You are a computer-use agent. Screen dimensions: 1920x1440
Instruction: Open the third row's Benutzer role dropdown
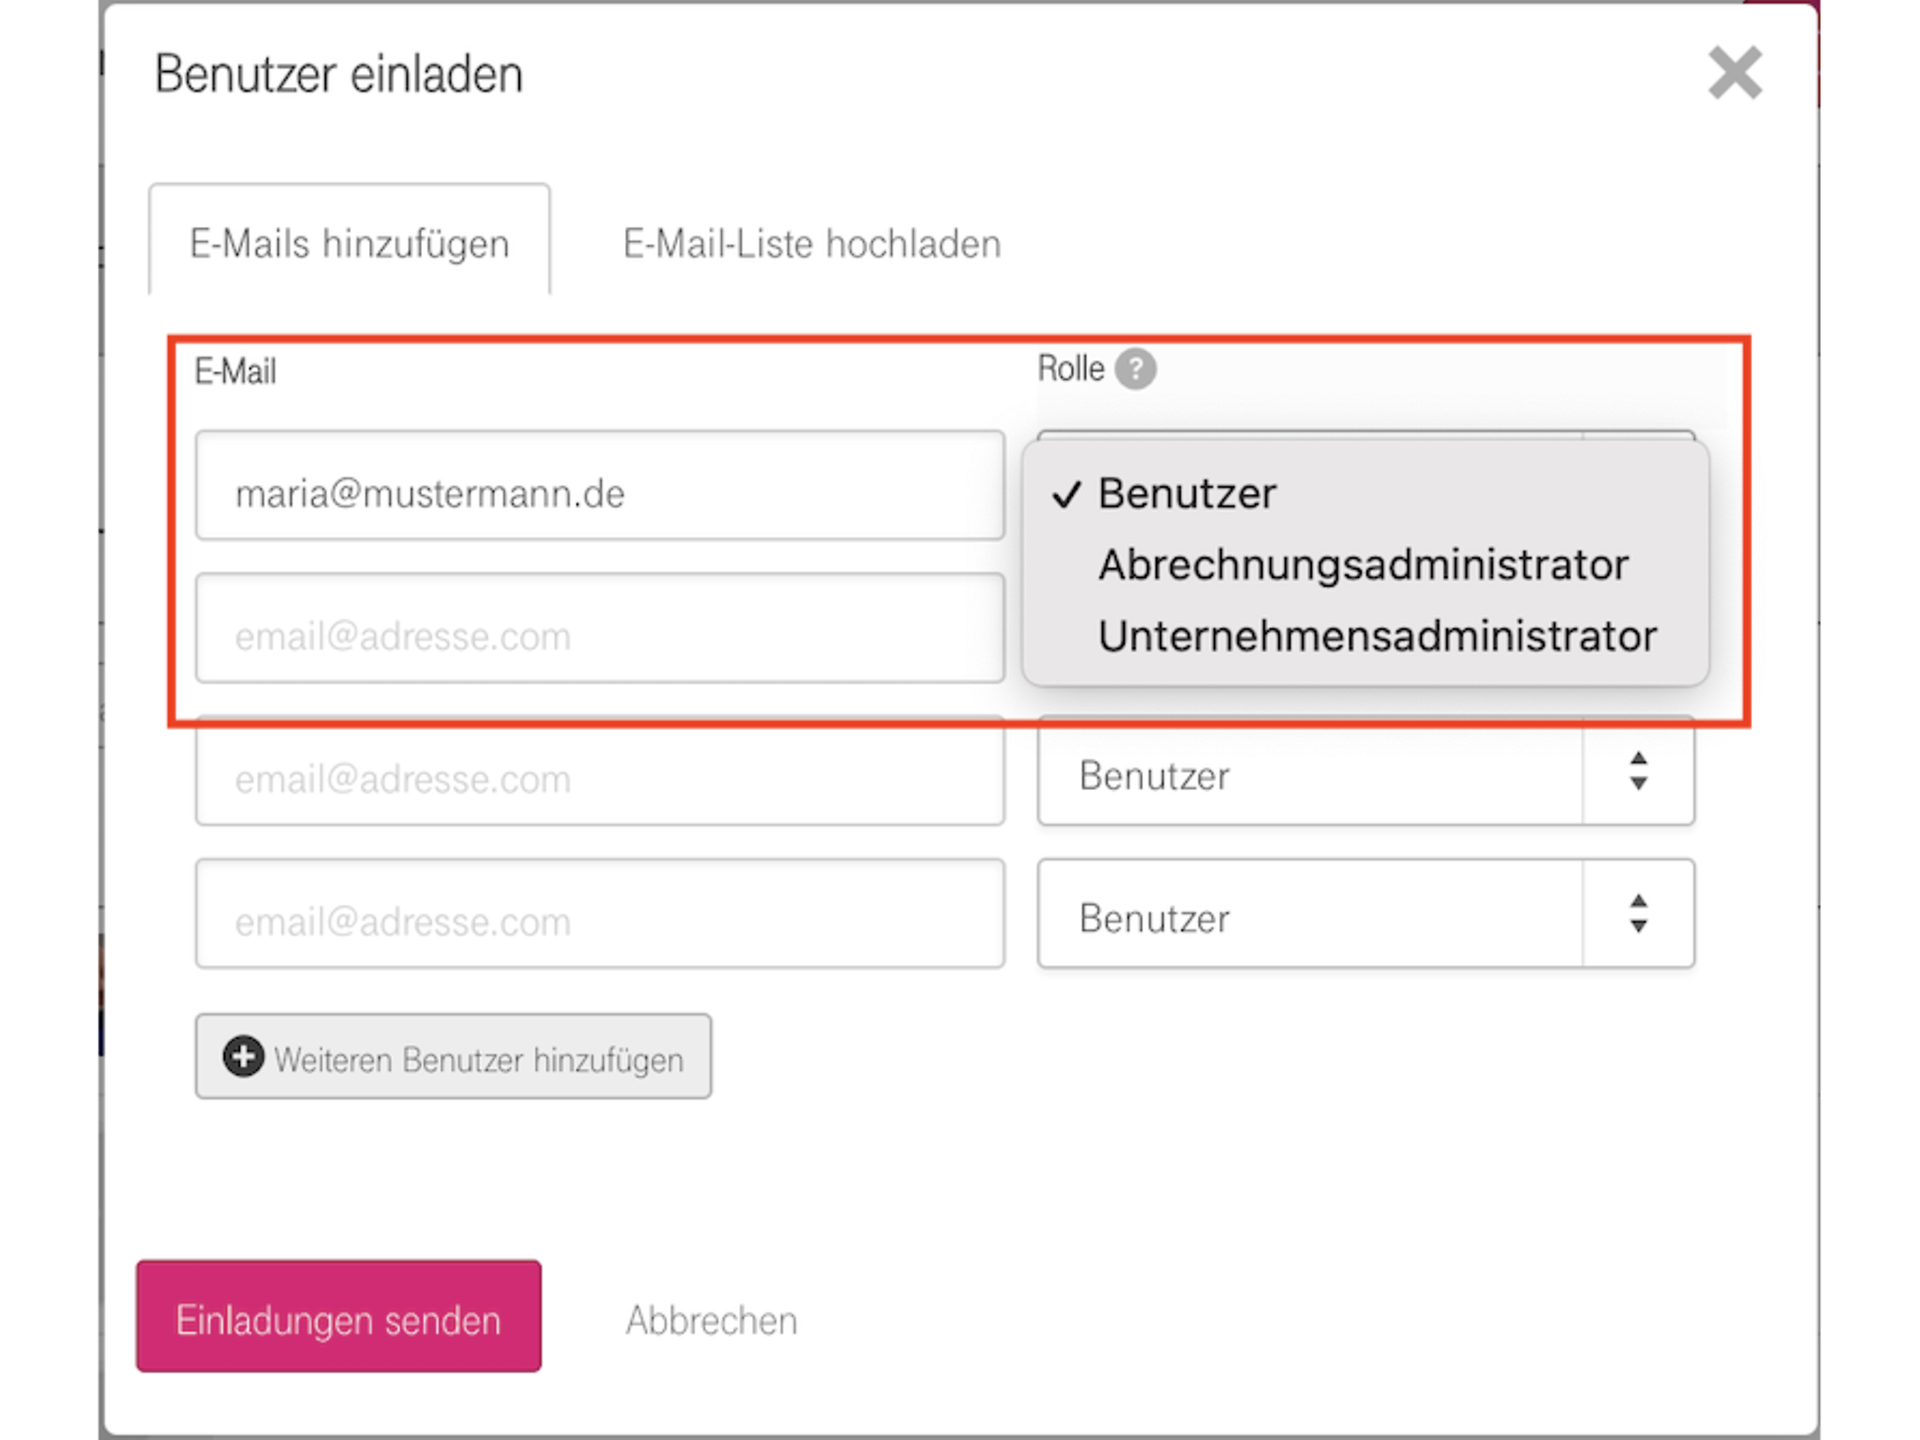[x=1300, y=775]
